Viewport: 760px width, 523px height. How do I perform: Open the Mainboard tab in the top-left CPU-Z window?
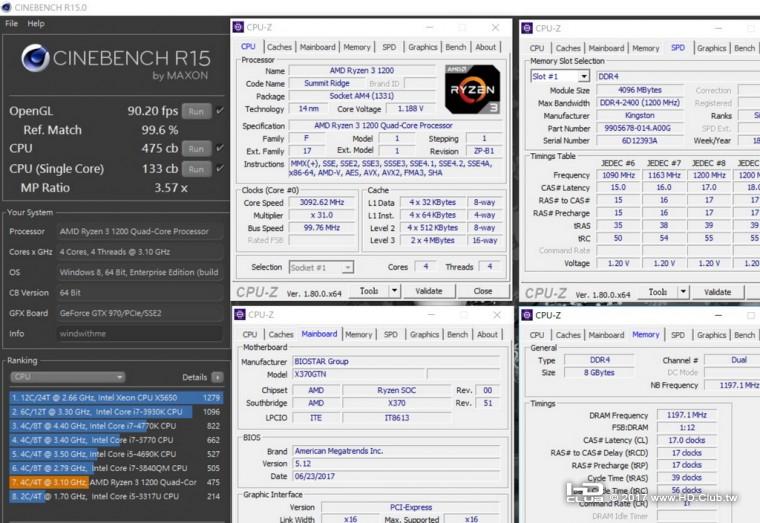point(317,47)
